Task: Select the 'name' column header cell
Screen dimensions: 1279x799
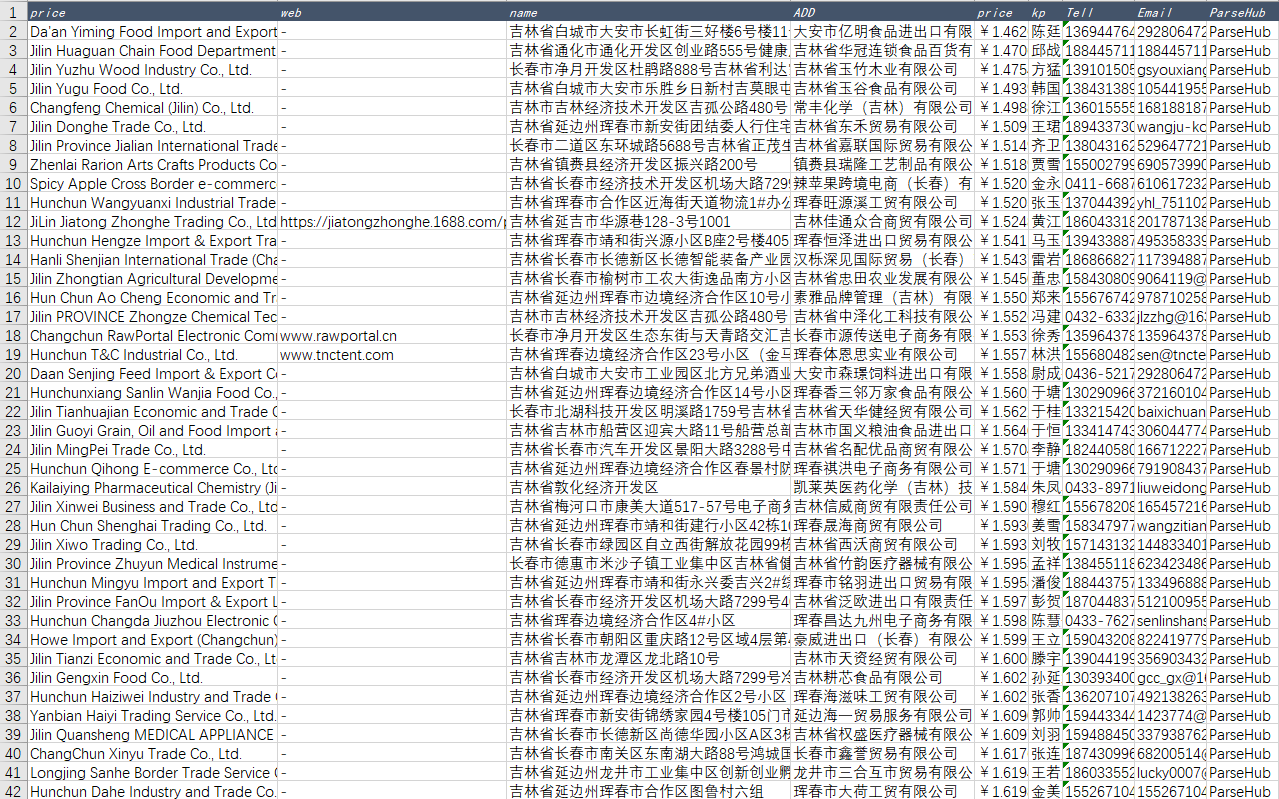Action: pyautogui.click(x=649, y=13)
